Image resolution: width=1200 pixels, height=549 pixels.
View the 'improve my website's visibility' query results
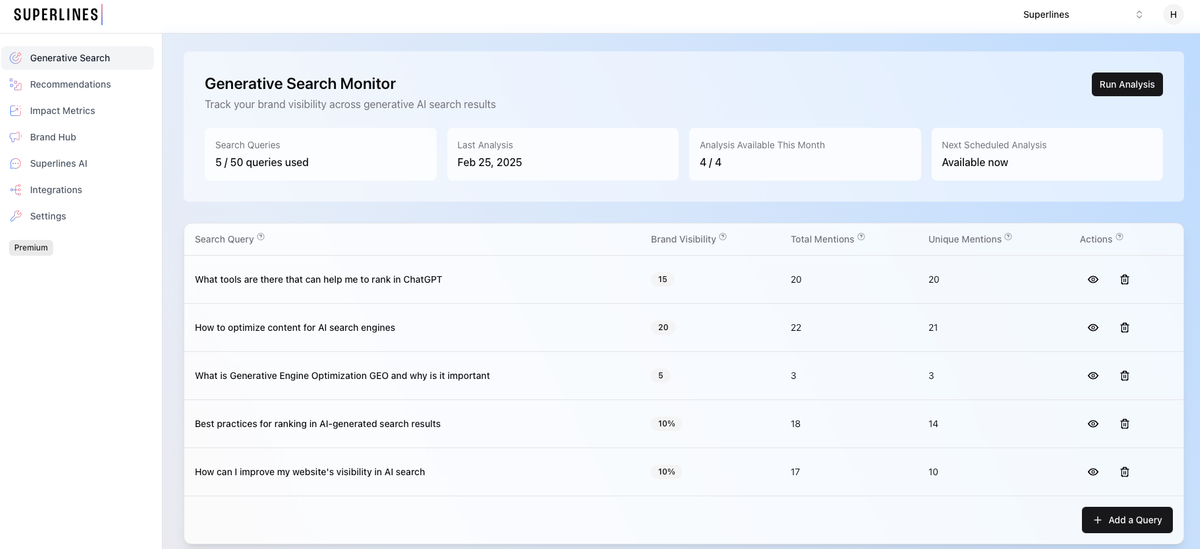click(x=1093, y=472)
